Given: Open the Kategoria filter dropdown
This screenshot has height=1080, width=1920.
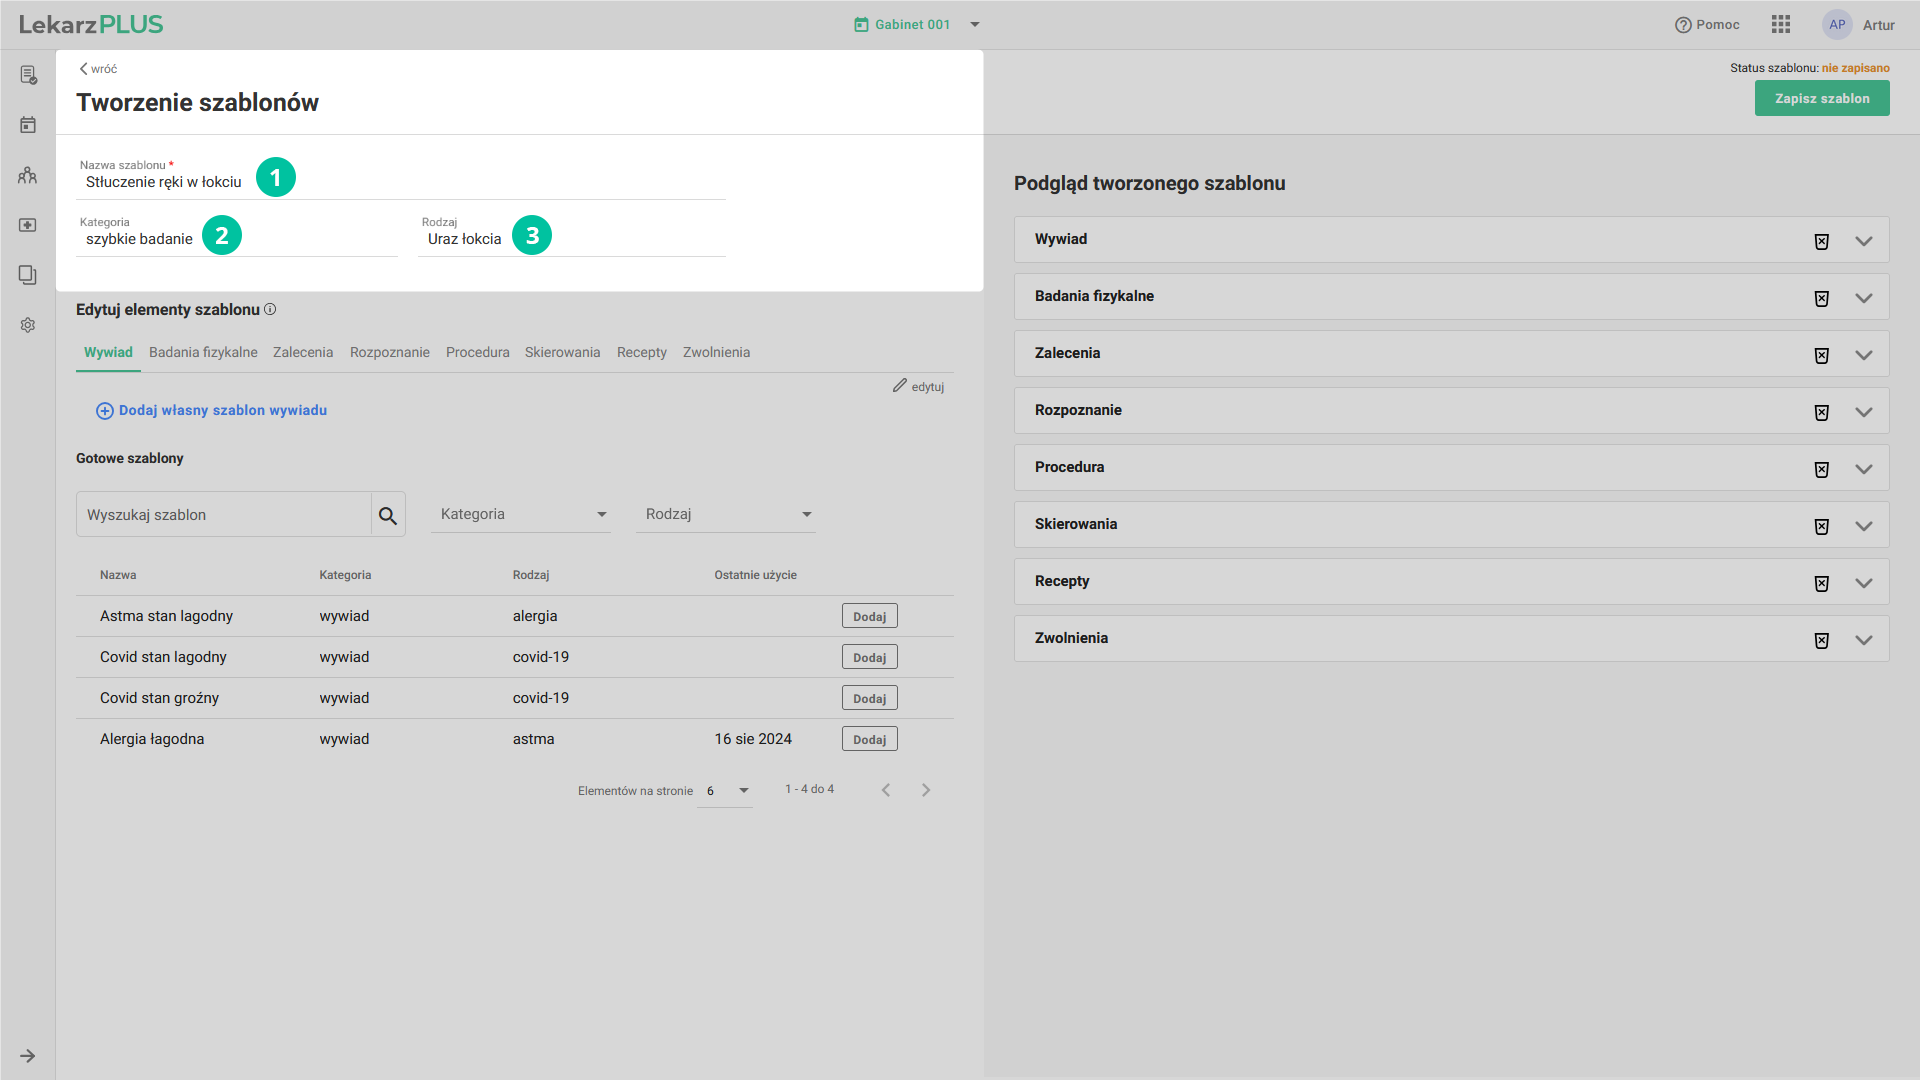Looking at the screenshot, I should [x=522, y=514].
